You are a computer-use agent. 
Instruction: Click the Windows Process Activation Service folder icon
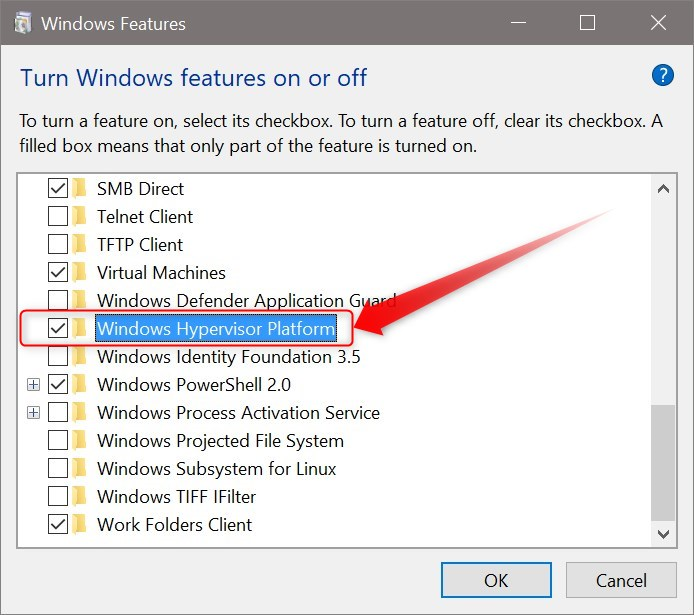click(79, 412)
